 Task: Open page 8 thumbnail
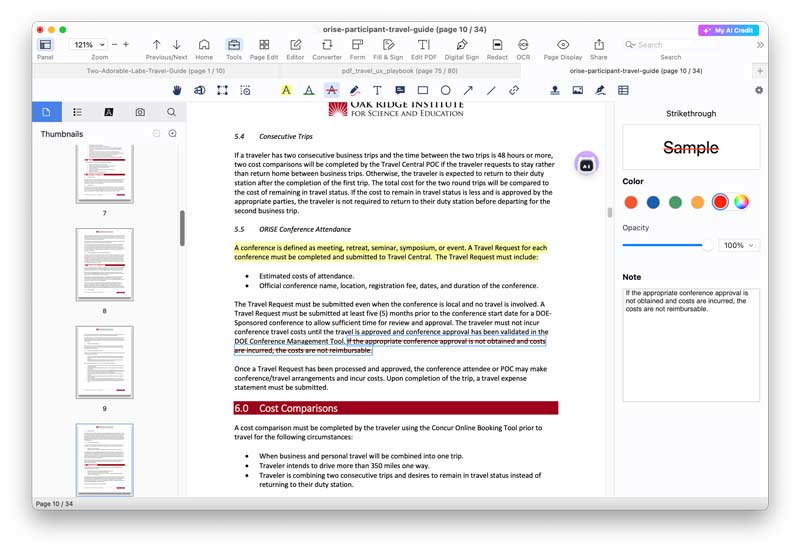pyautogui.click(x=104, y=264)
